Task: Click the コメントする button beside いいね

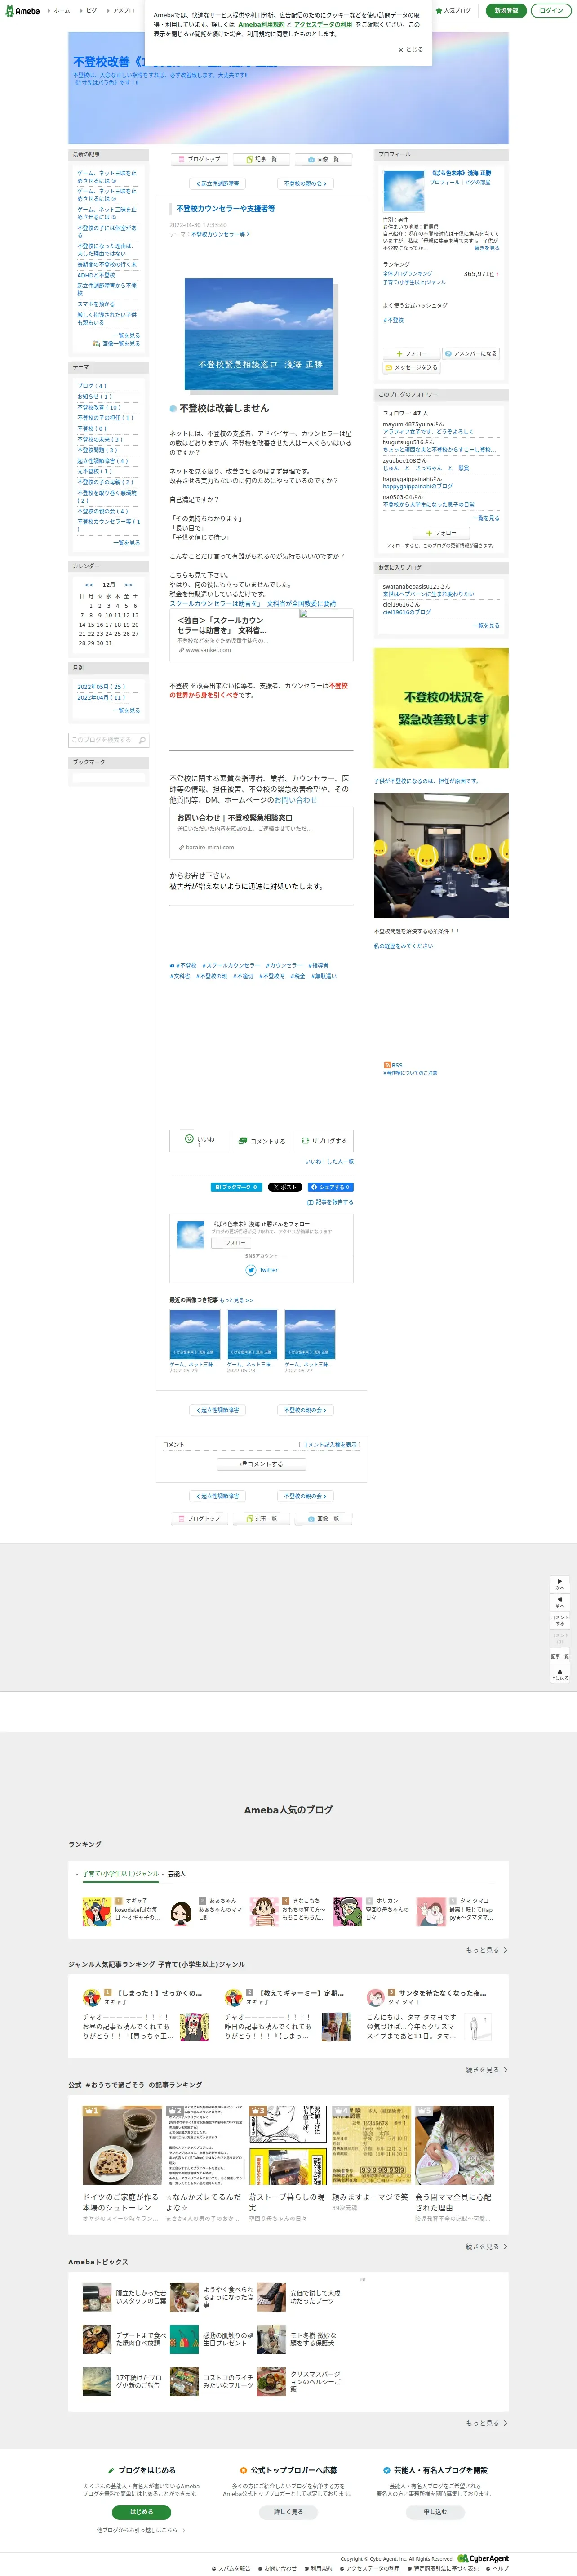Action: pyautogui.click(x=261, y=1141)
